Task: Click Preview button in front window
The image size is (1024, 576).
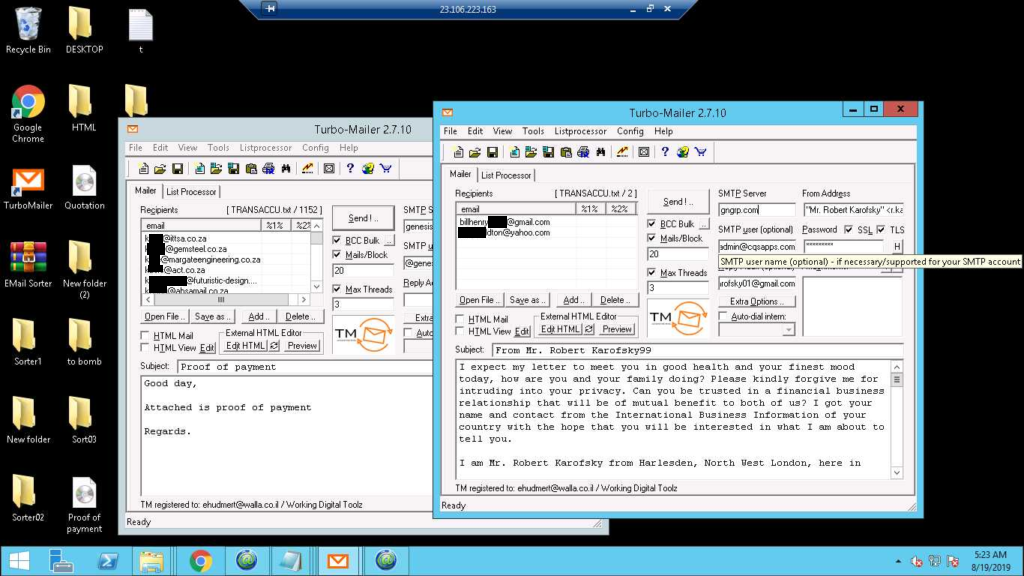Action: tap(617, 329)
